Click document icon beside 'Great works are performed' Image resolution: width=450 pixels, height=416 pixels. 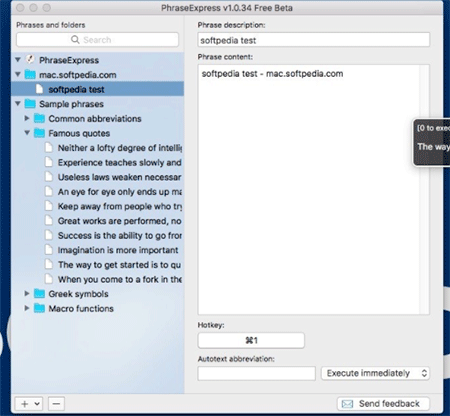click(49, 221)
